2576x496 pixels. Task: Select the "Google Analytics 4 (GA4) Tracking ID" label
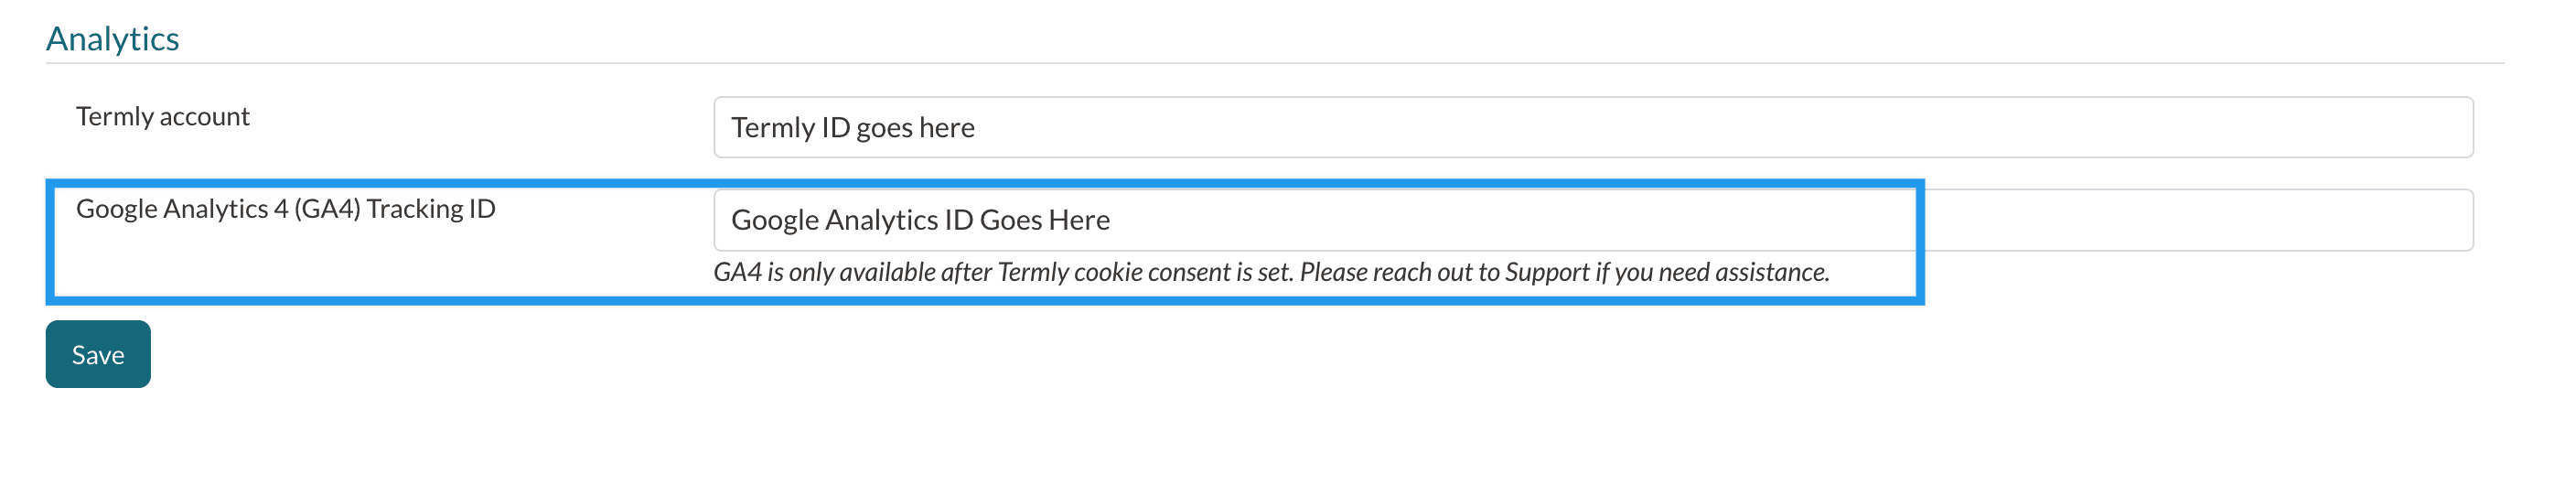(285, 208)
